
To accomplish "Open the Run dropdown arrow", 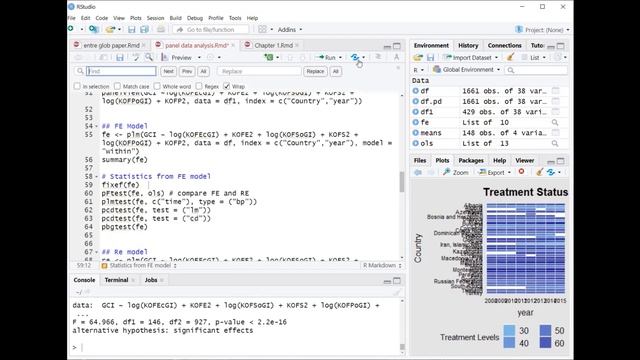I will 340,58.
